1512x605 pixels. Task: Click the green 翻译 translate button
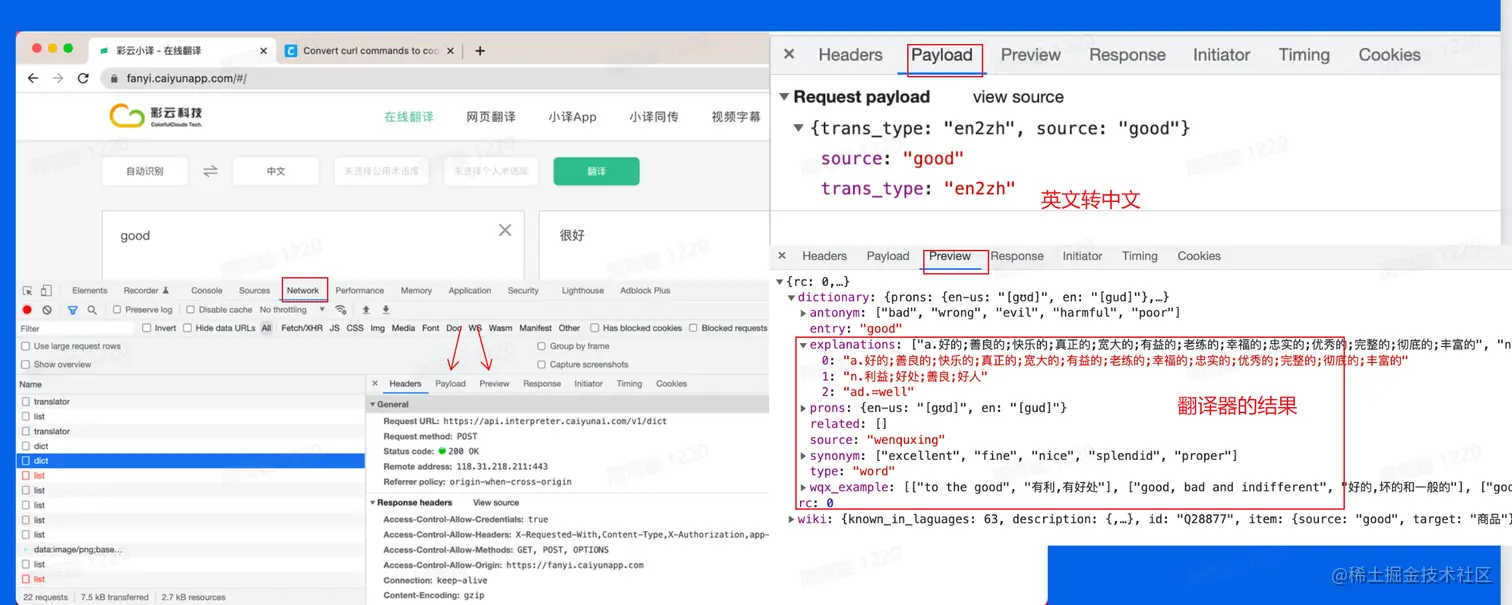597,171
